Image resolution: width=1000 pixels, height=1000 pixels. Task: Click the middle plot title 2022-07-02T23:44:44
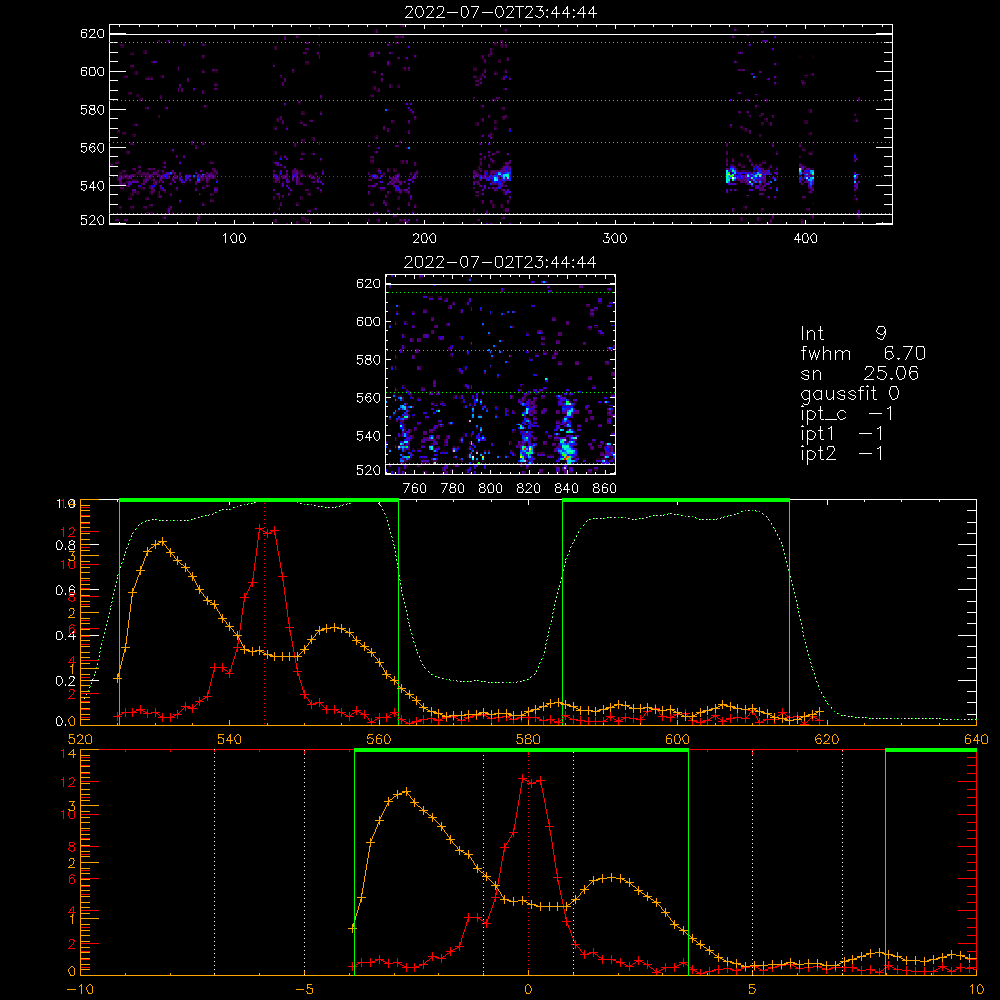coord(500,262)
